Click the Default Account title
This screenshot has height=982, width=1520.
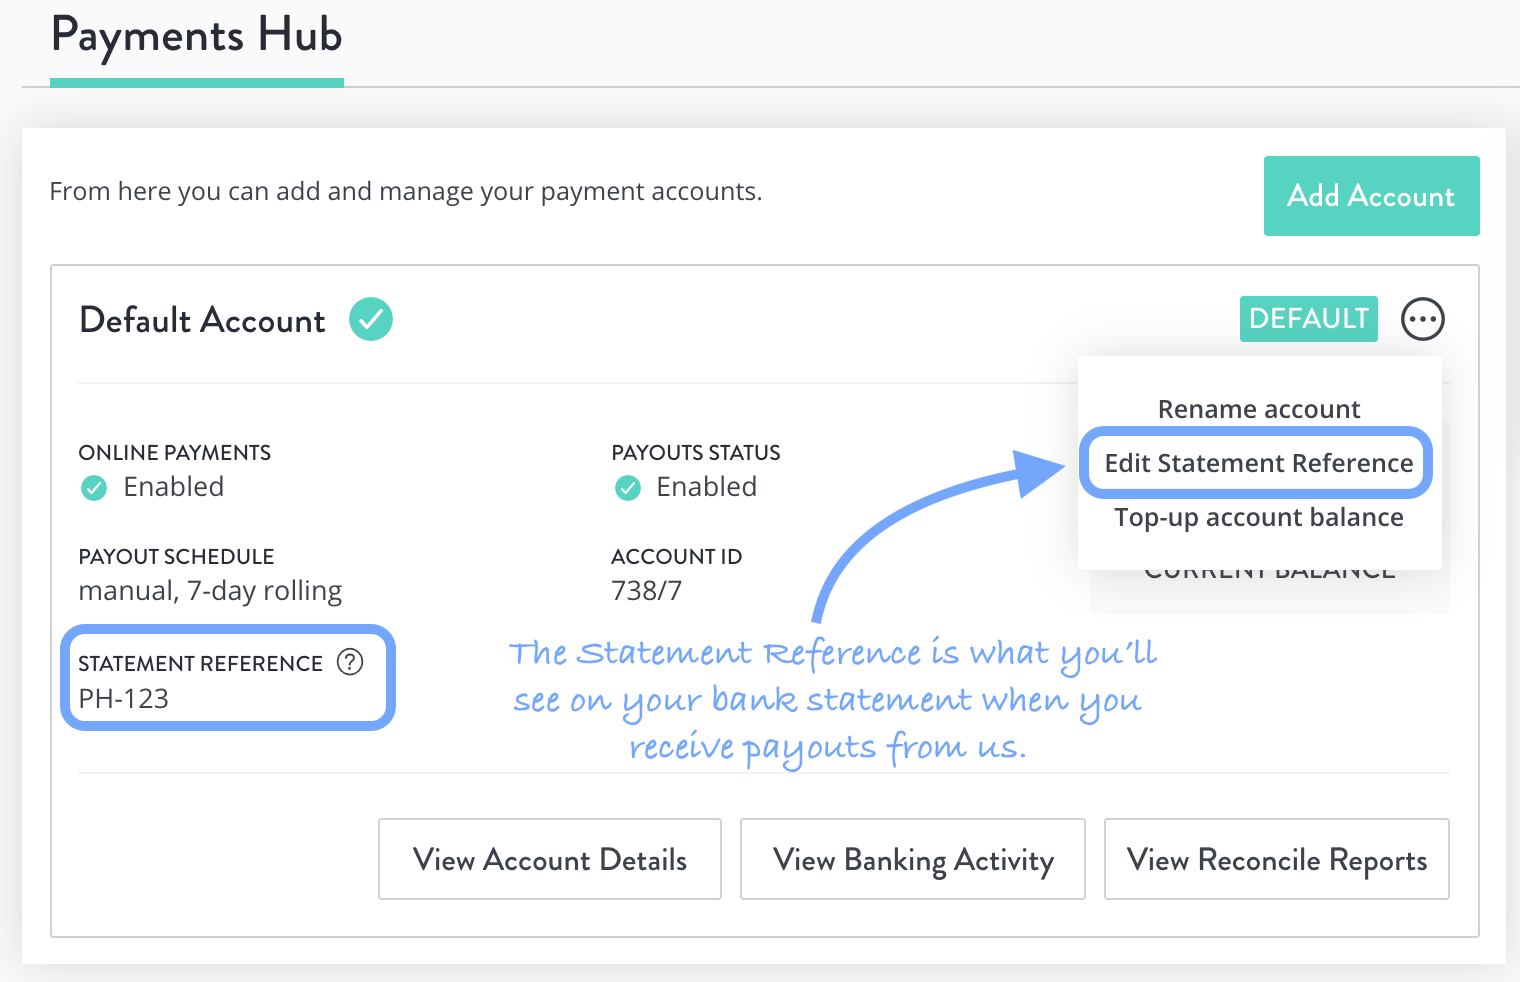pos(202,320)
